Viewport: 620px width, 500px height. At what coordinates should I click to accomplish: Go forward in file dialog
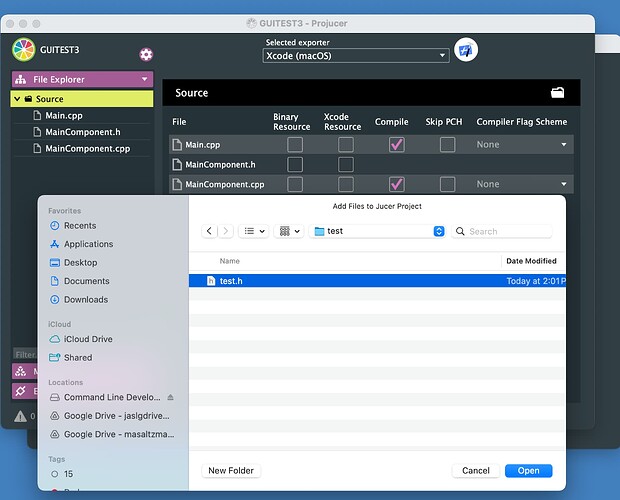(x=225, y=231)
